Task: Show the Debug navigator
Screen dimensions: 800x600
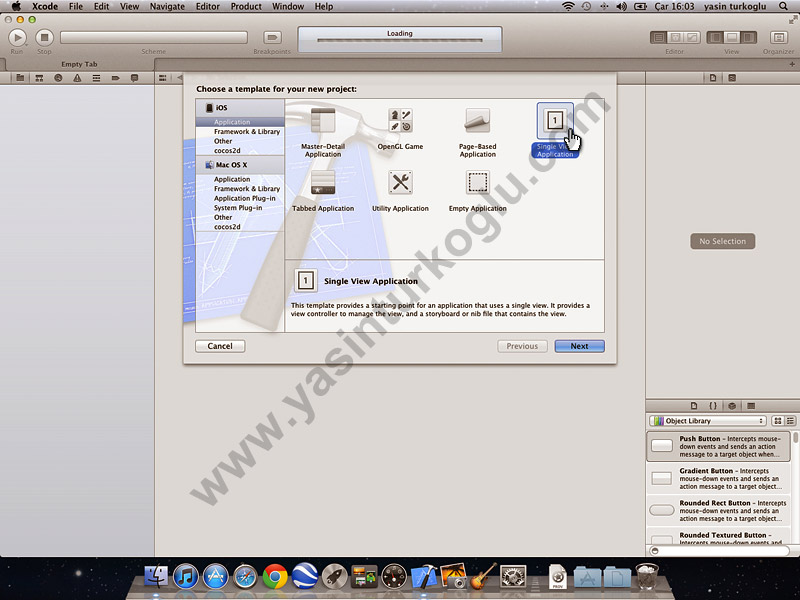Action: pyautogui.click(x=96, y=78)
